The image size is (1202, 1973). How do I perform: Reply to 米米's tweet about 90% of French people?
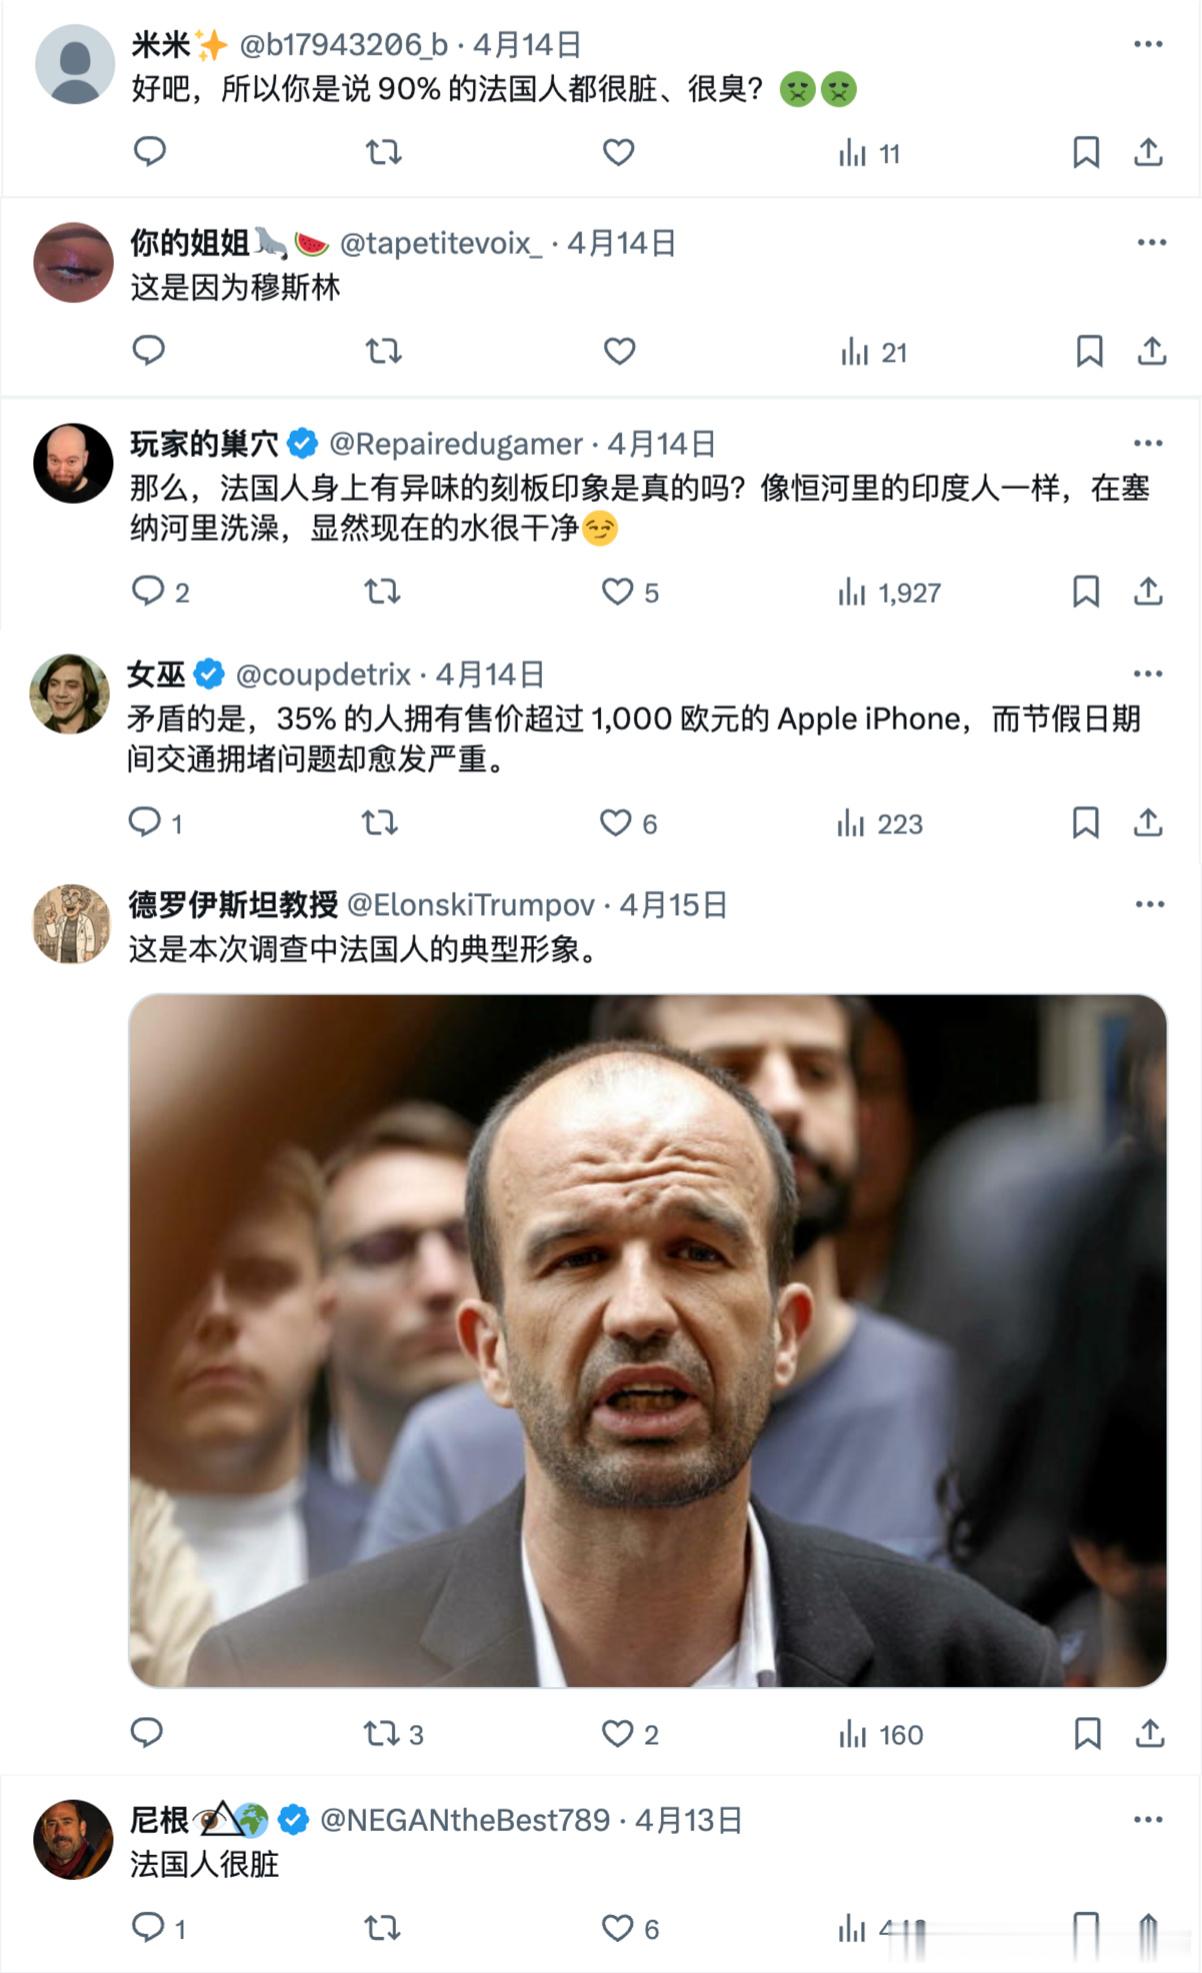point(150,152)
